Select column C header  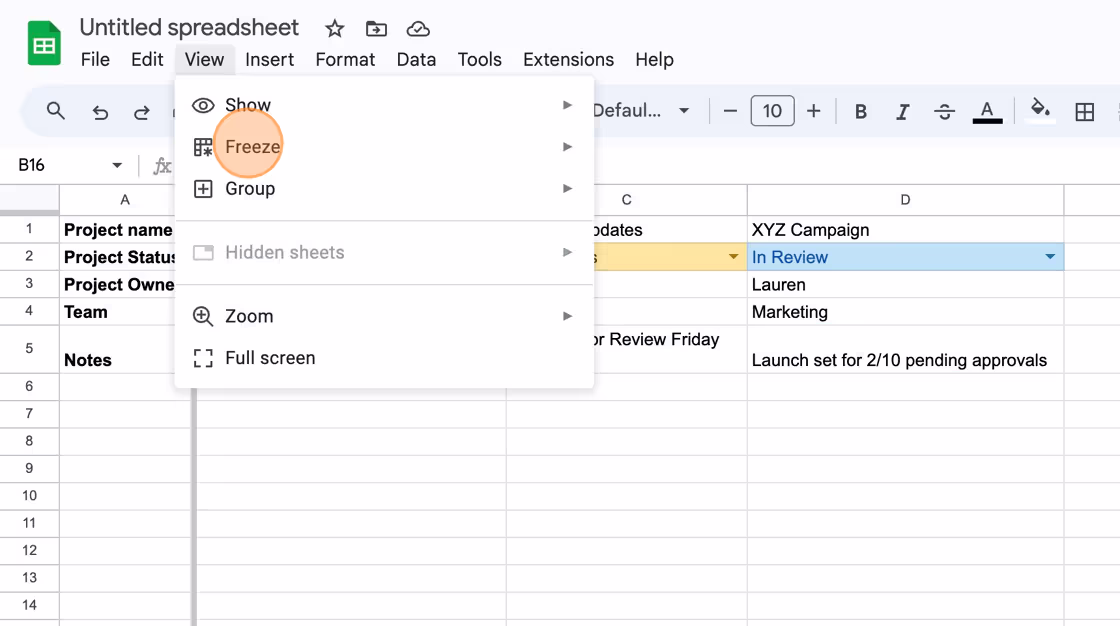pos(626,200)
